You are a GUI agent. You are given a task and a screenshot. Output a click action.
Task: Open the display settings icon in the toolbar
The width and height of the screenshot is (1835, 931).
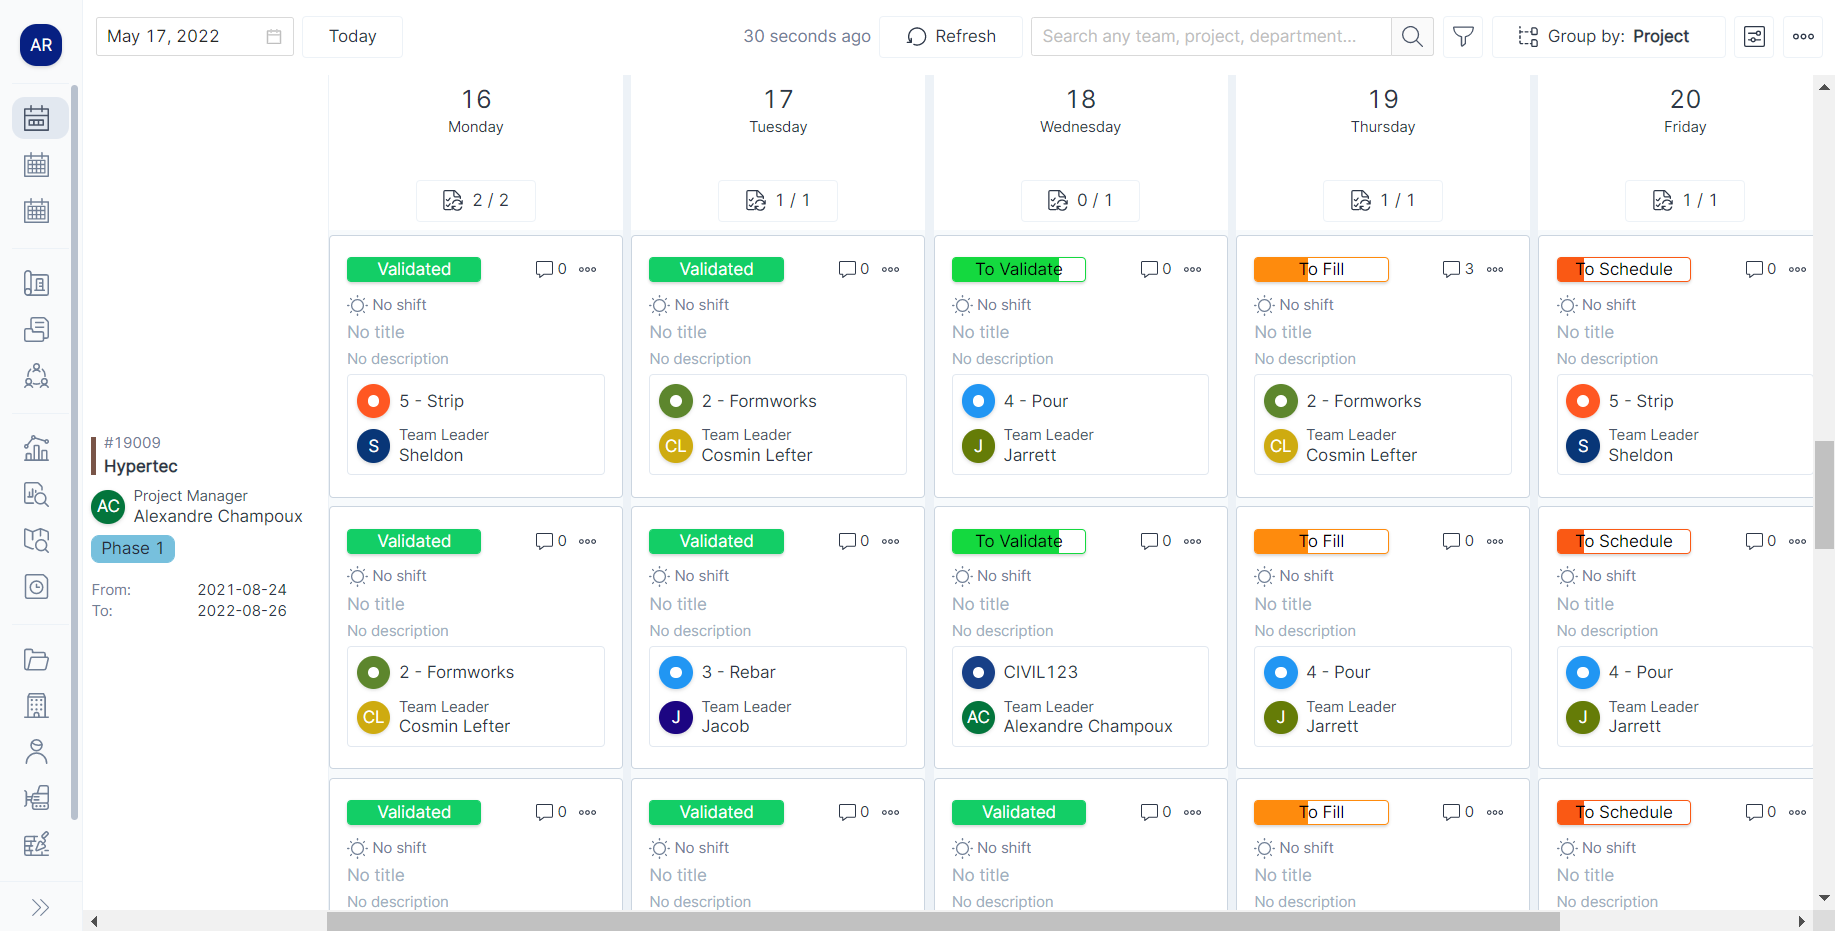pos(1754,37)
